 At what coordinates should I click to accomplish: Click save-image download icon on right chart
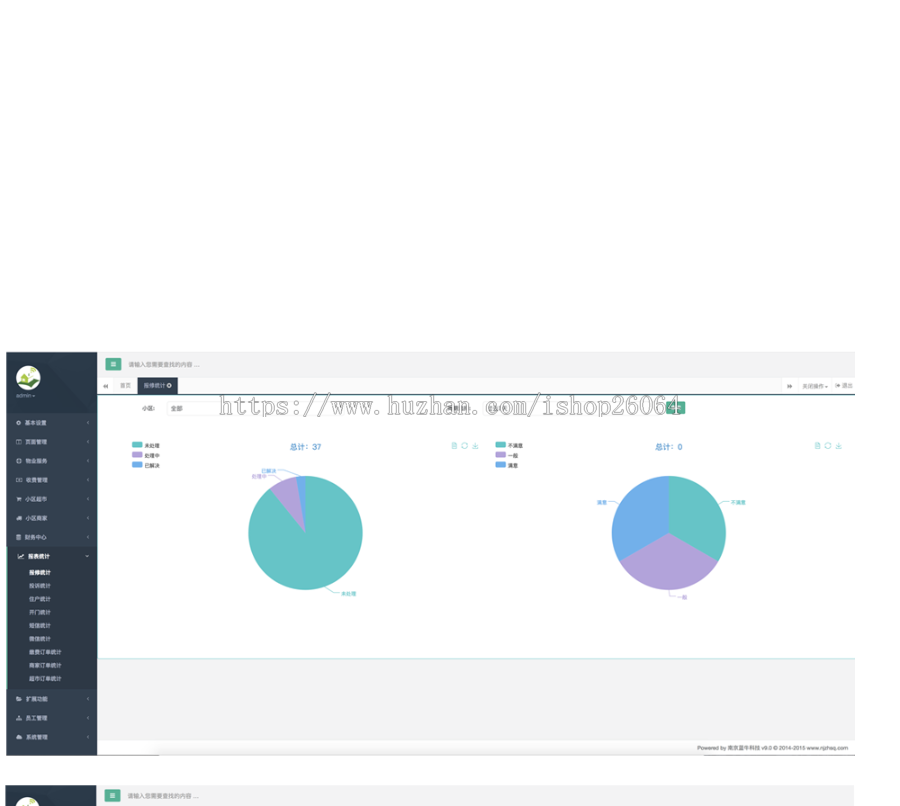click(x=839, y=445)
